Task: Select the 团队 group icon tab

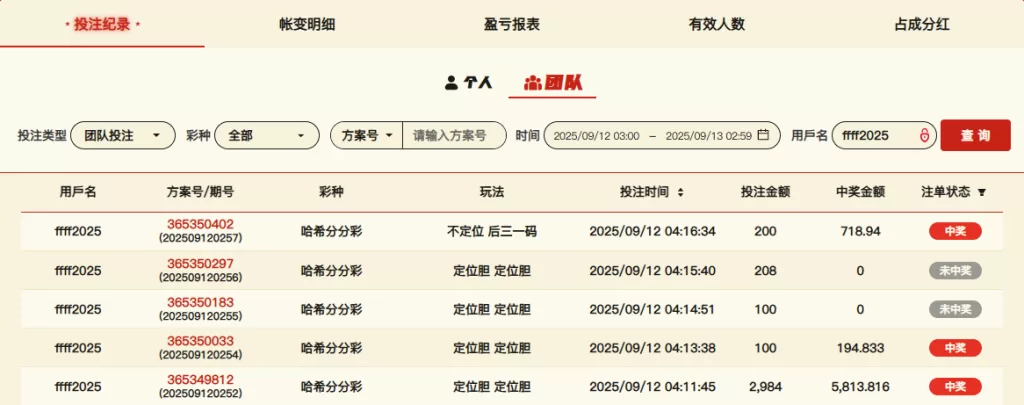Action: click(533, 83)
